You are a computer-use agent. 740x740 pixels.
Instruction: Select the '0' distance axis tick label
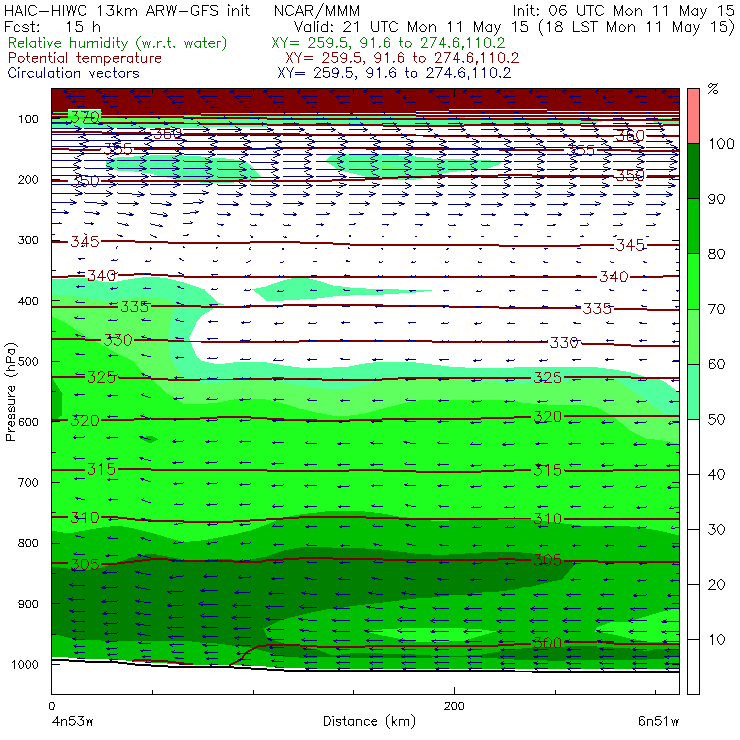pos(51,706)
